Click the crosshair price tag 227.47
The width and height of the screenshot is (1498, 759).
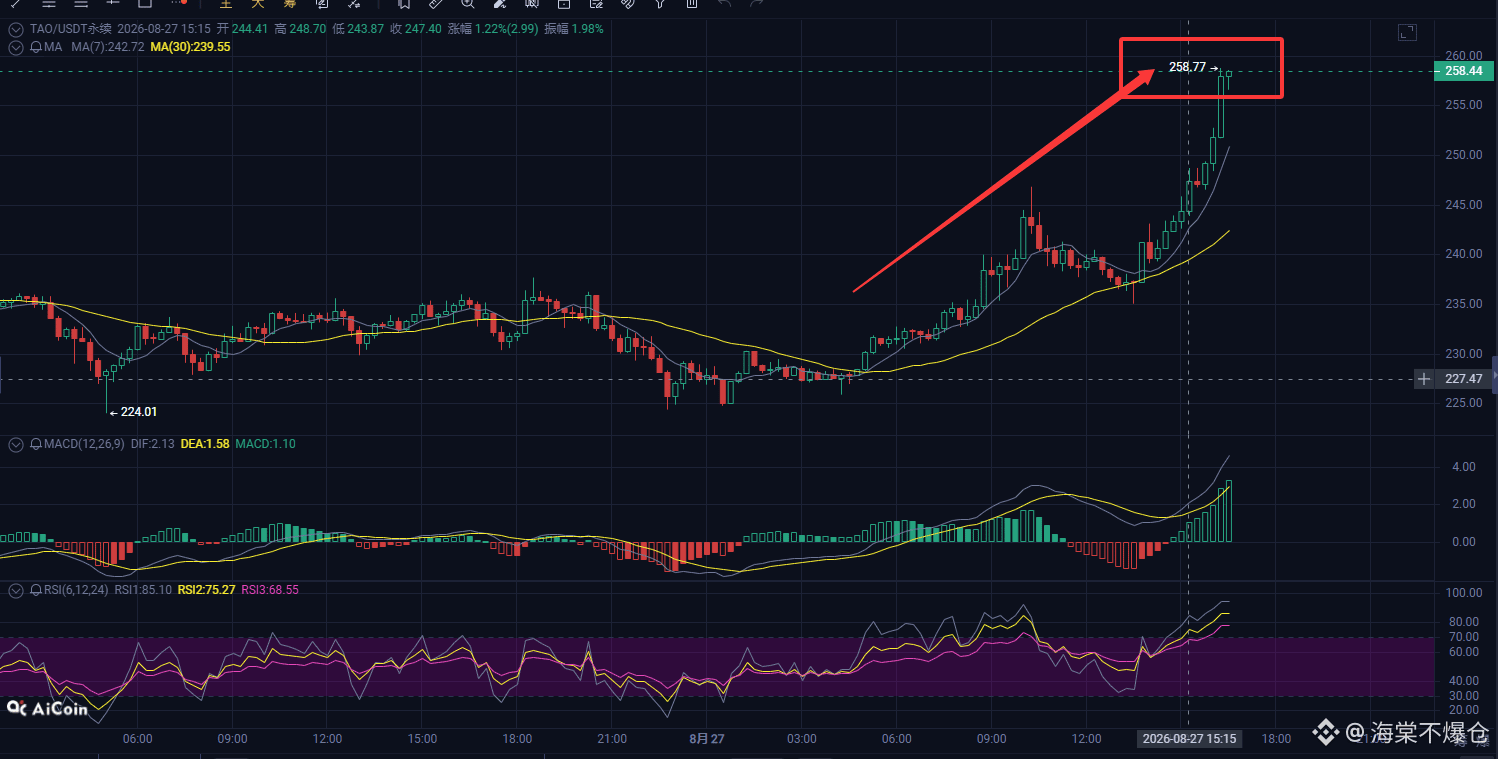click(1463, 379)
